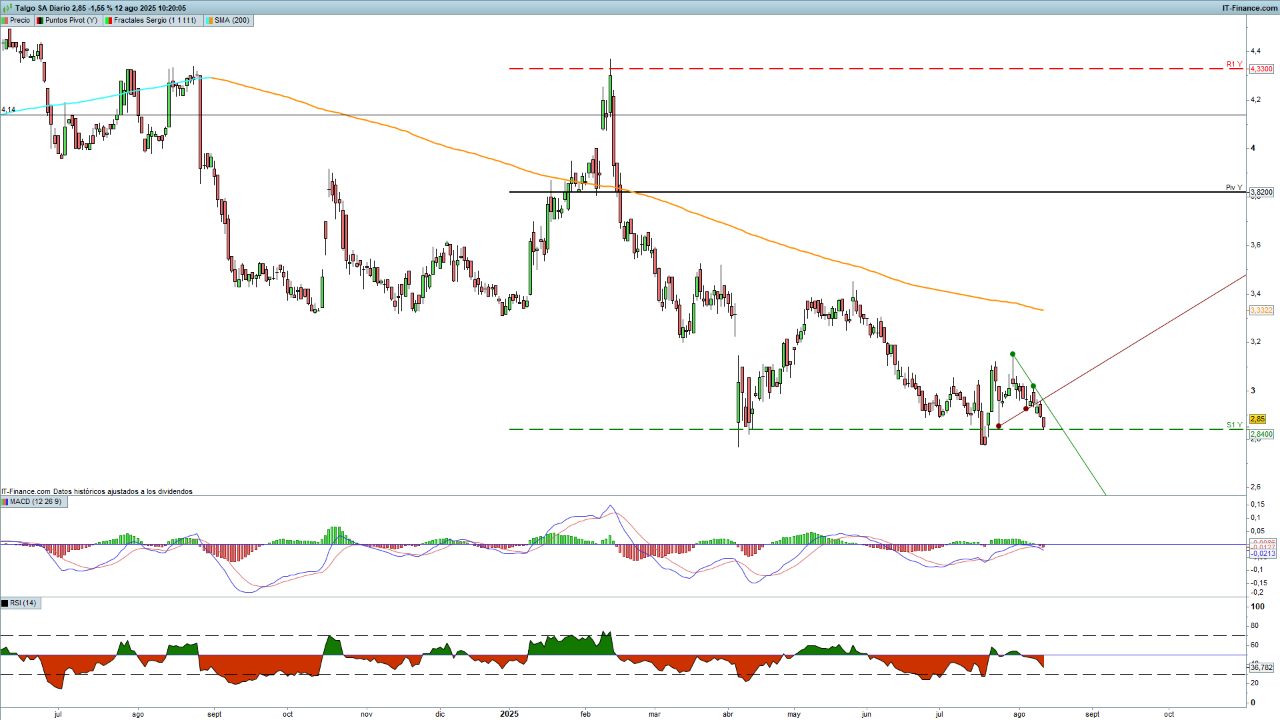The image size is (1280, 720).
Task: Click the Fractales Sergio indicator color icon
Action: coord(108,20)
